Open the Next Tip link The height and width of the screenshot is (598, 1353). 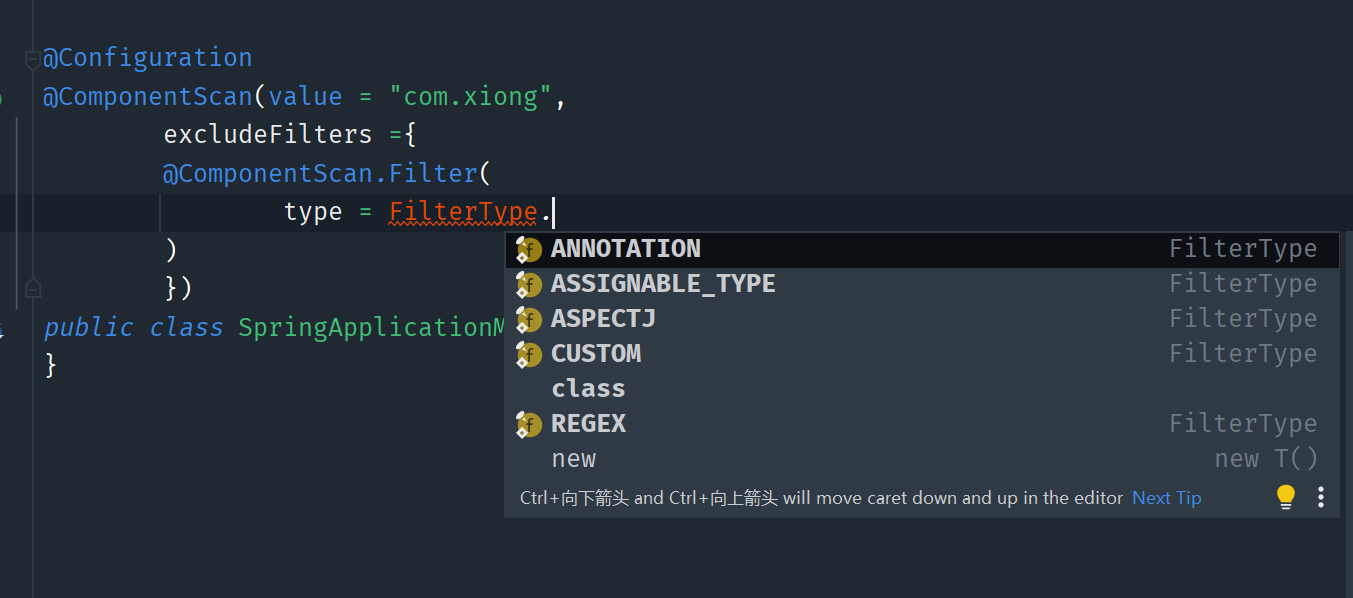pyautogui.click(x=1166, y=498)
